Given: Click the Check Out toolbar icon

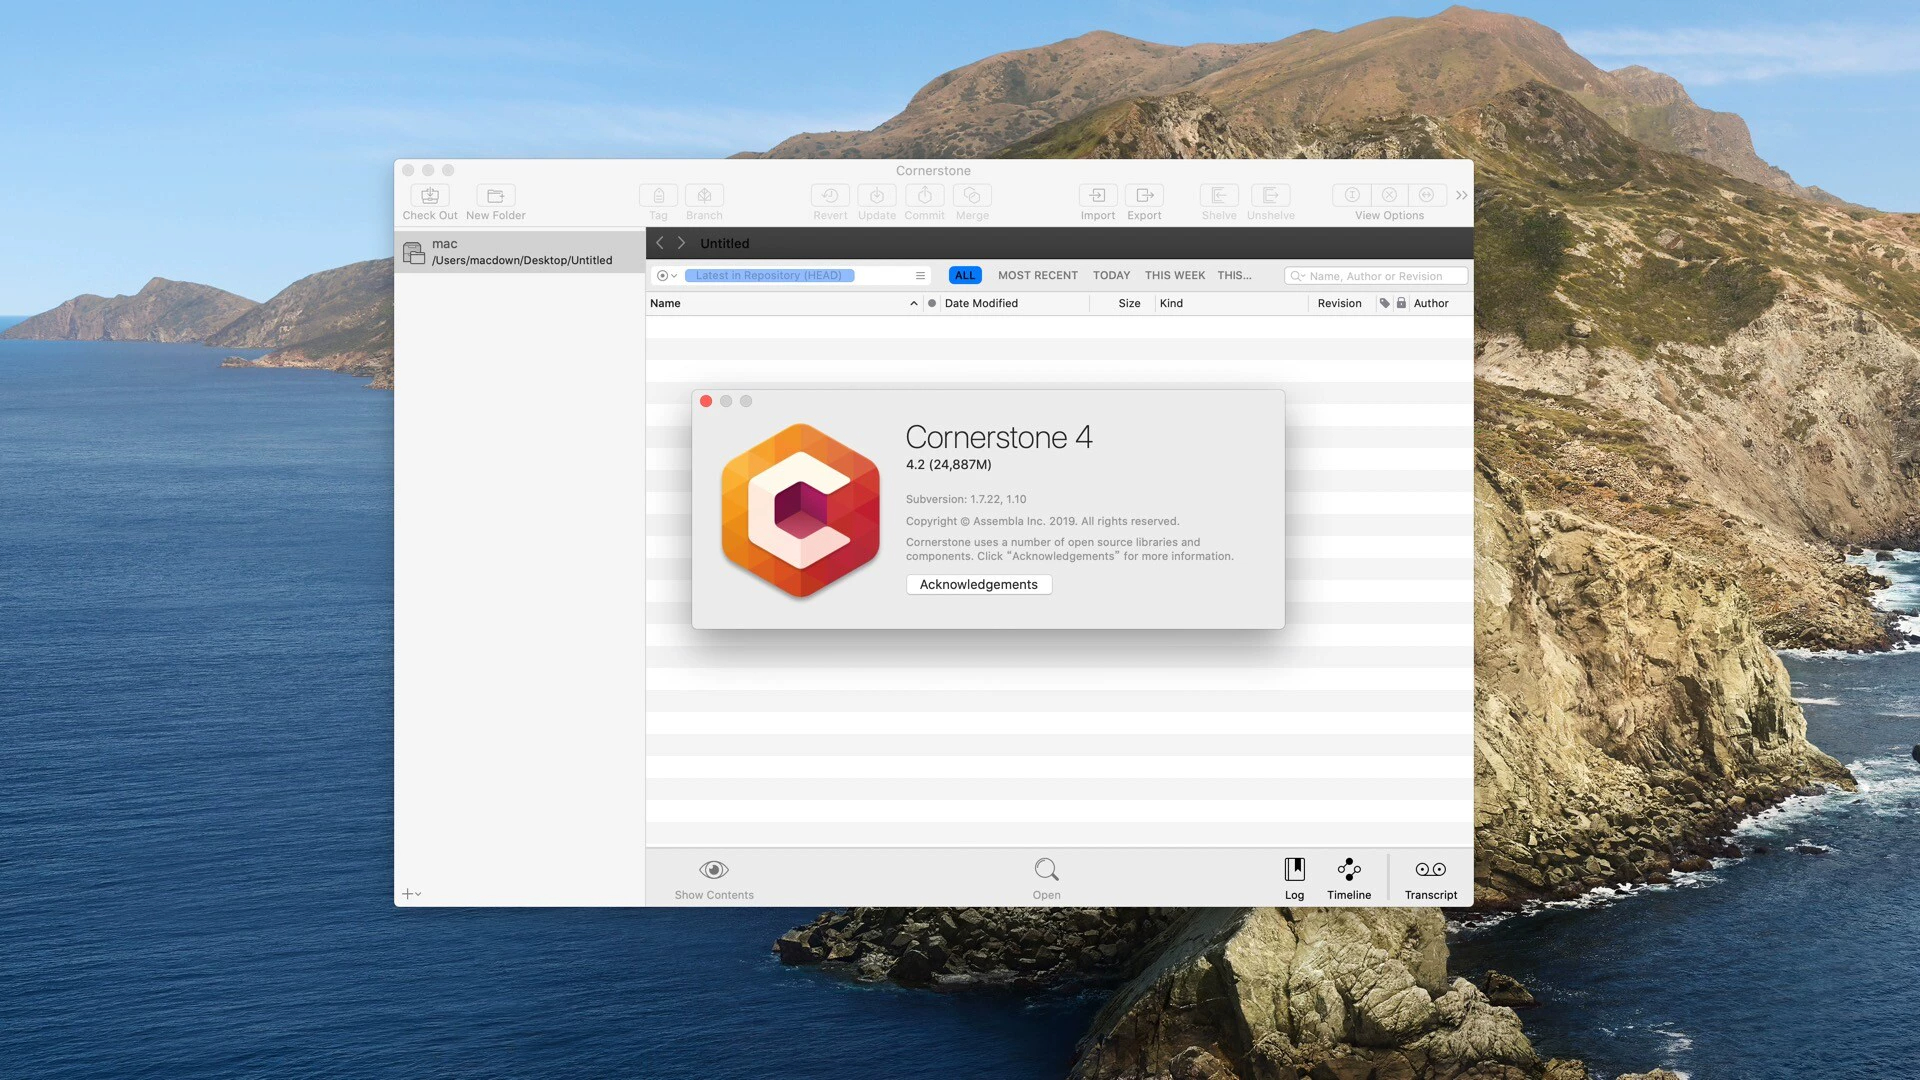Looking at the screenshot, I should click(430, 196).
